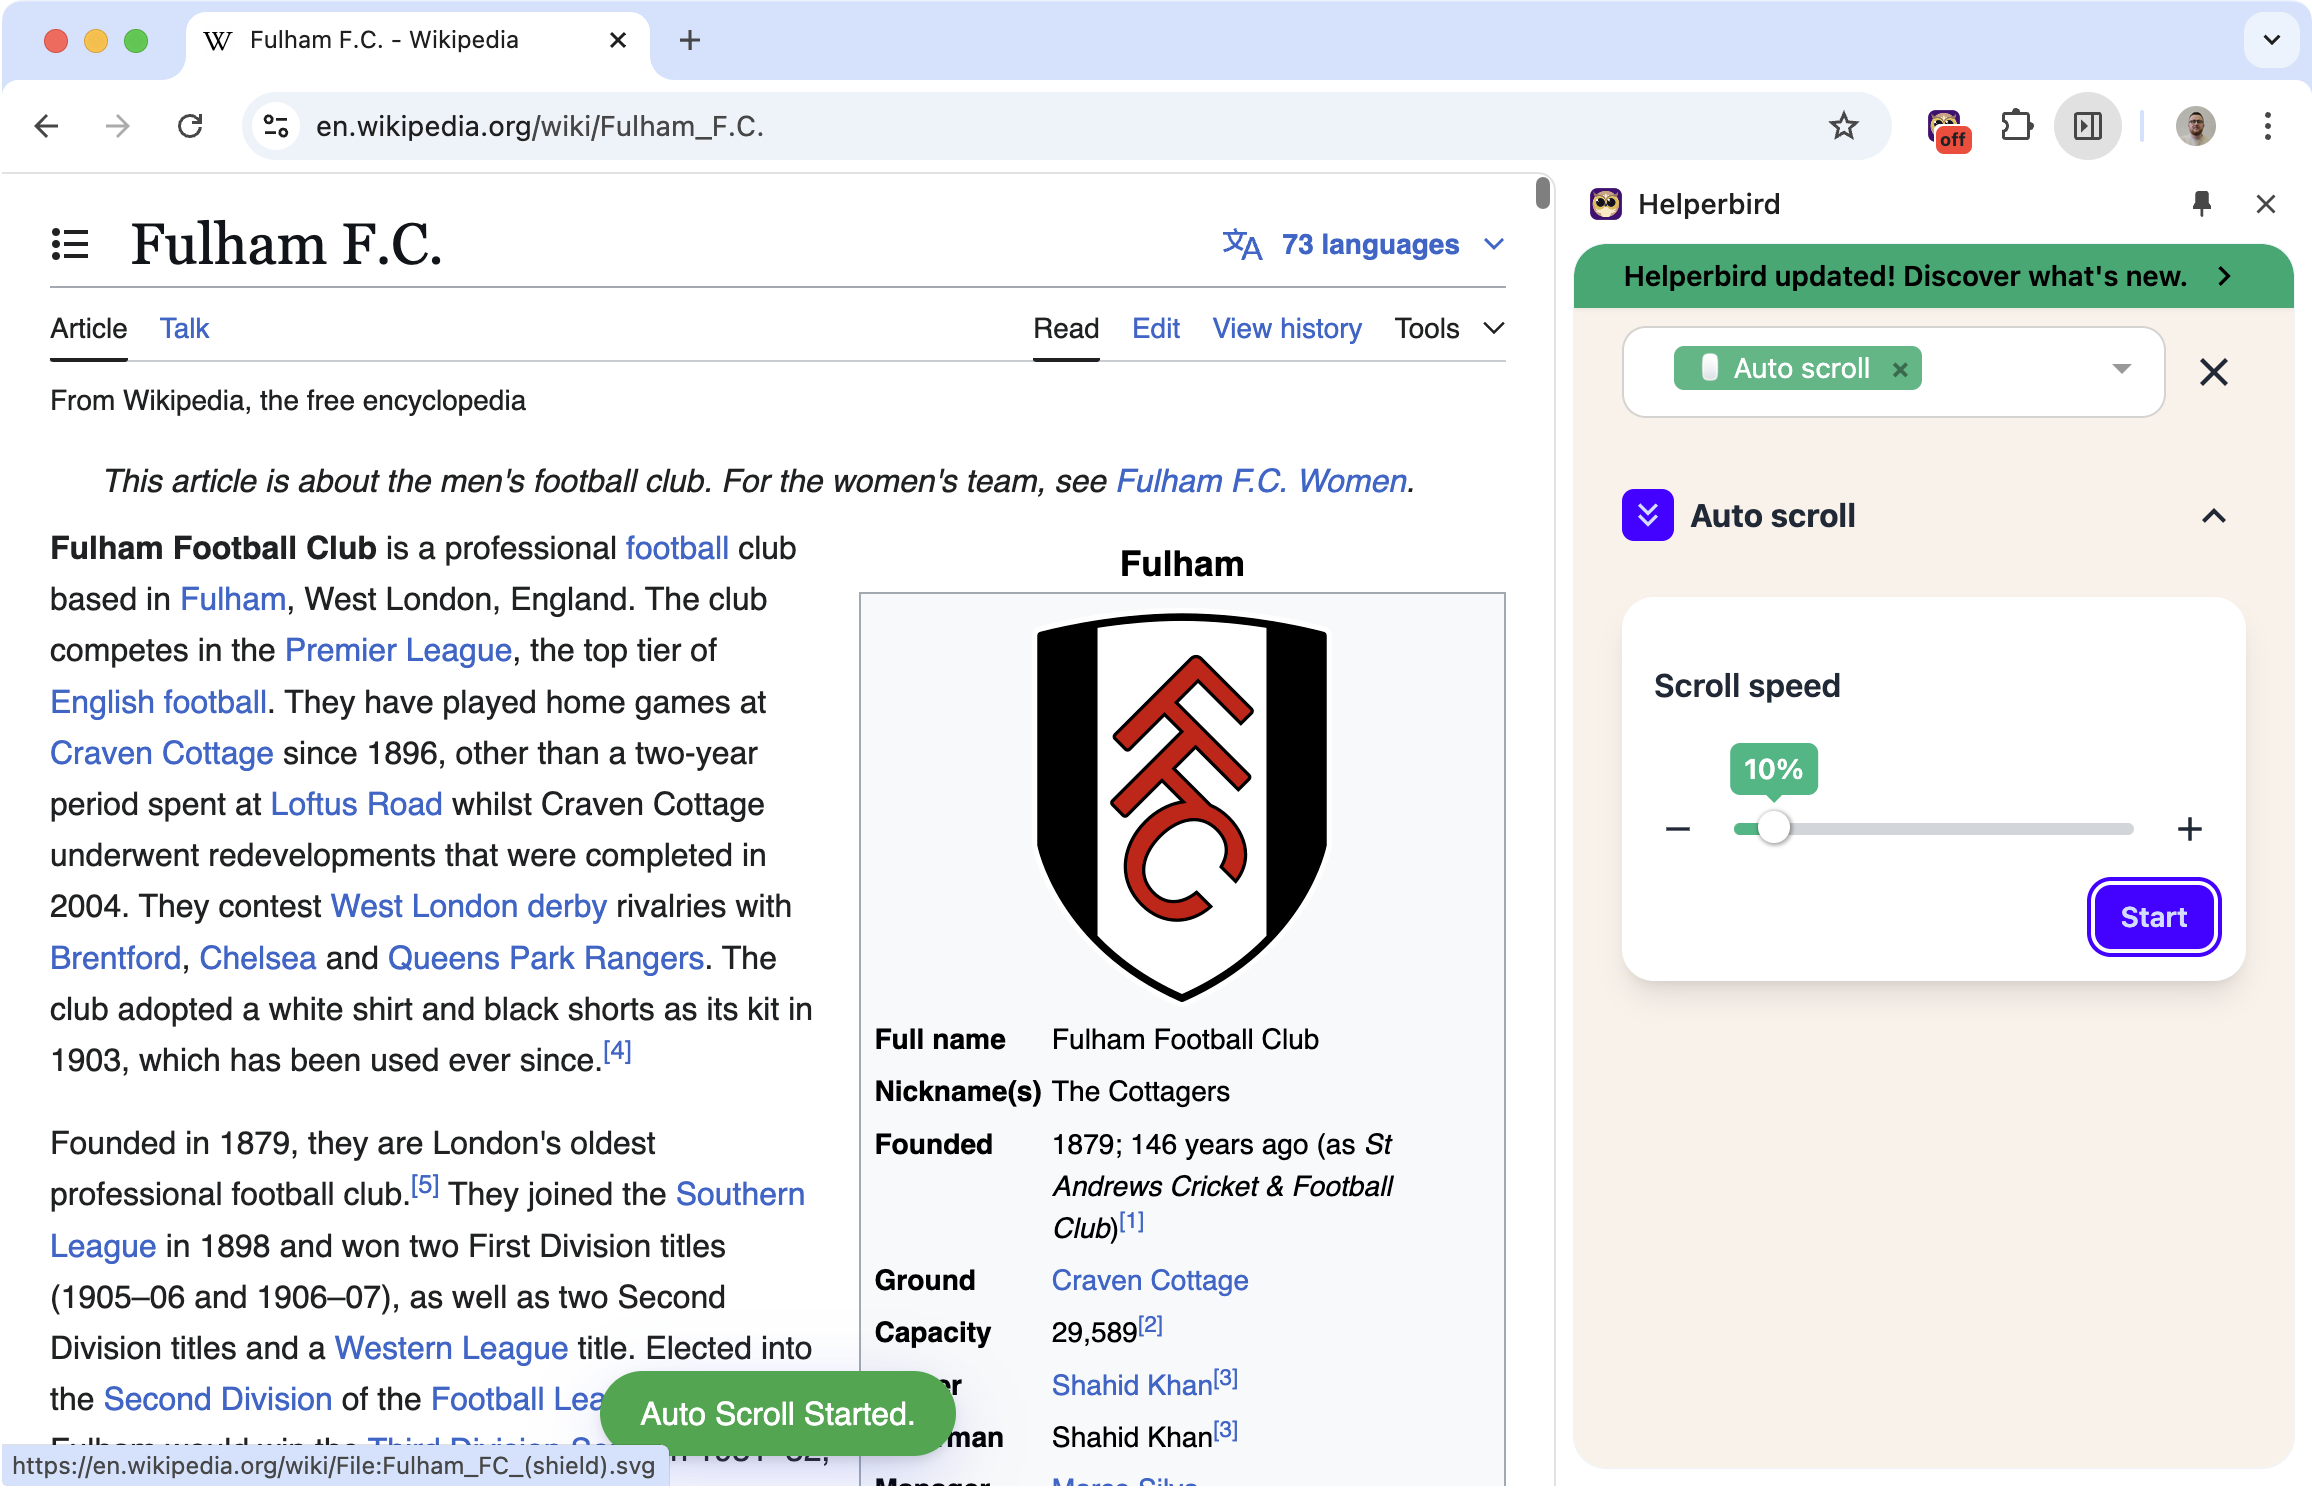The width and height of the screenshot is (2312, 1488).
Task: Adjust the Scroll speed slider
Action: click(x=1774, y=829)
